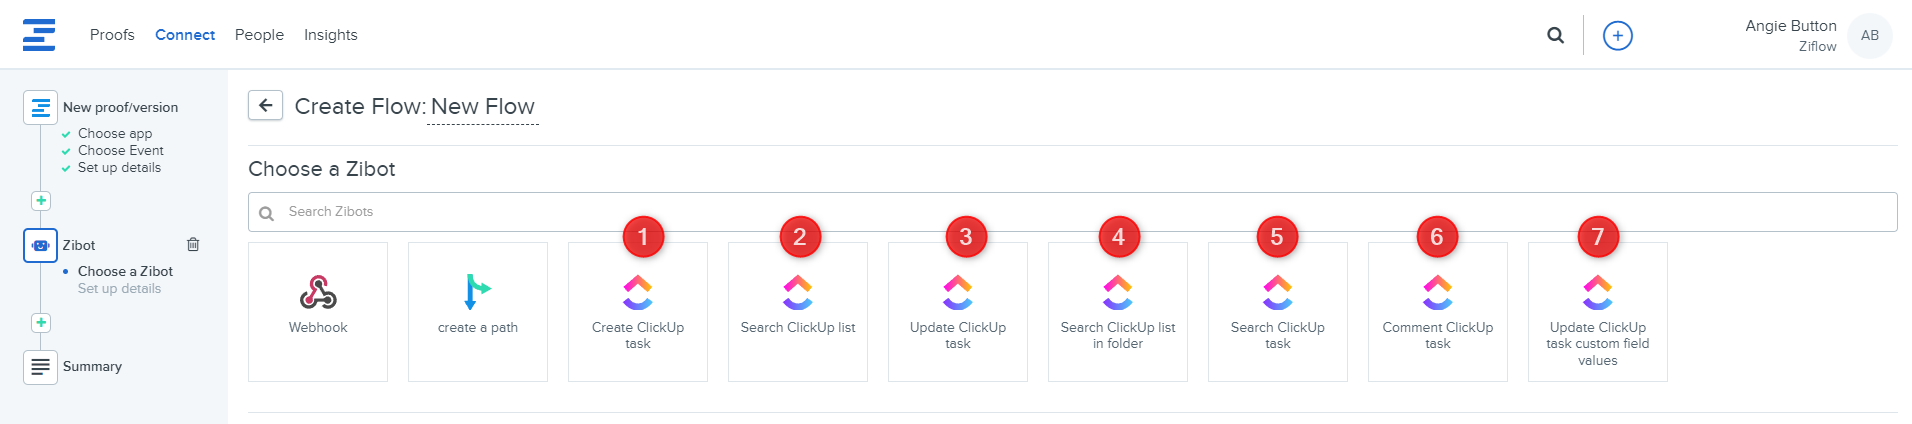Add step after New proof/version

41,201
